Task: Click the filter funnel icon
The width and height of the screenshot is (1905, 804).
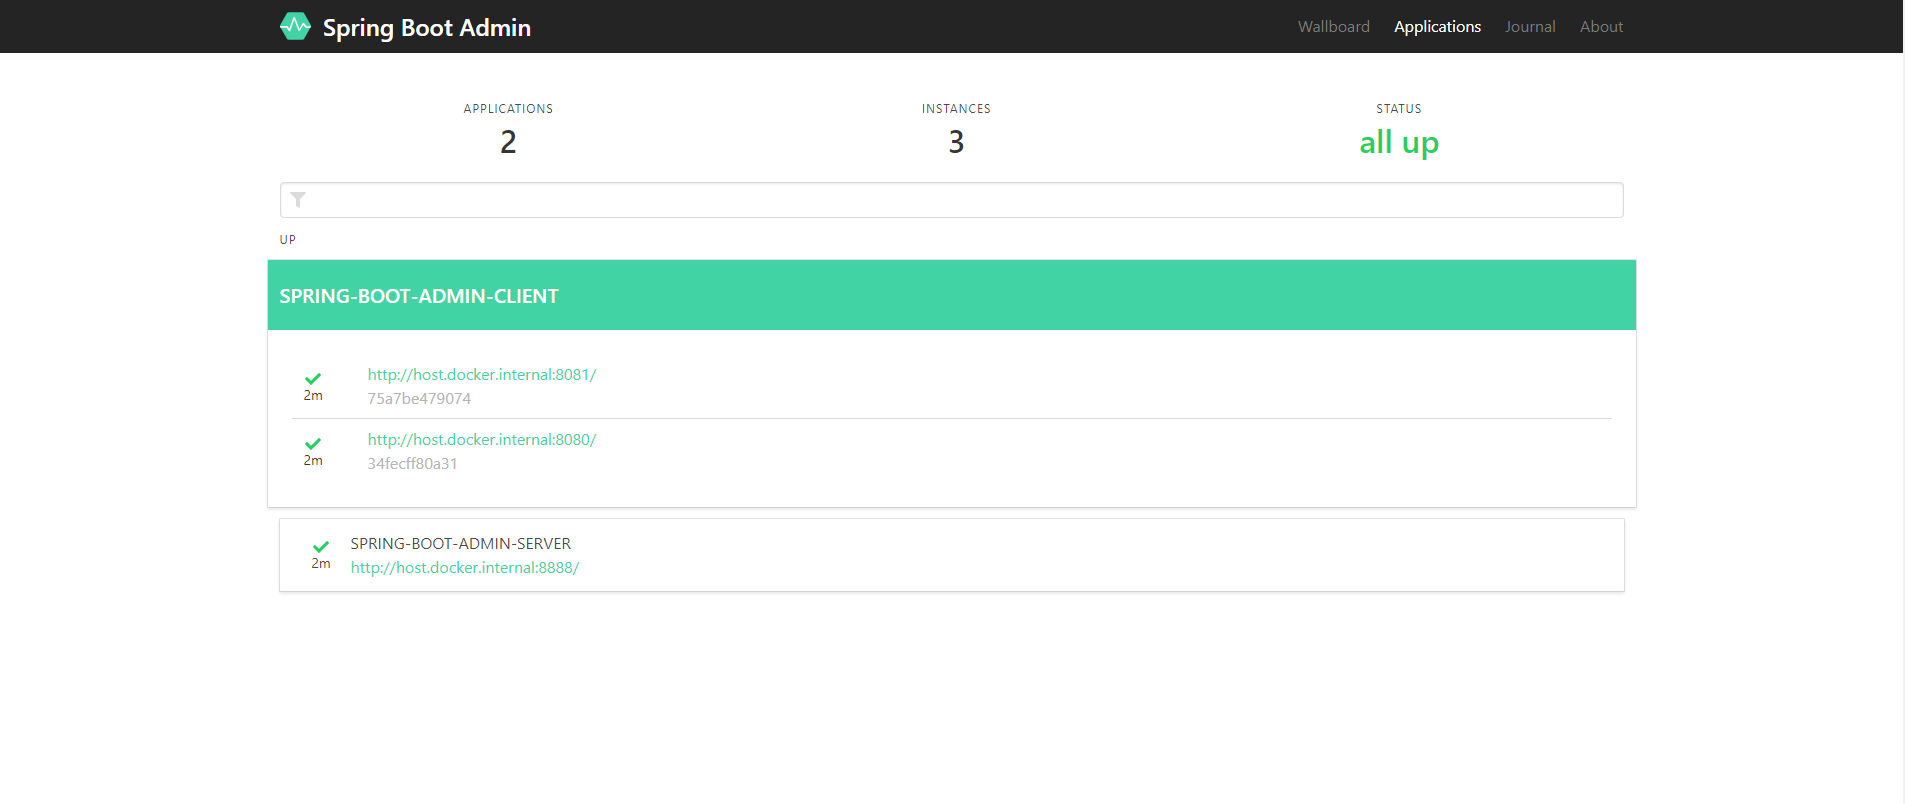Action: tap(298, 200)
